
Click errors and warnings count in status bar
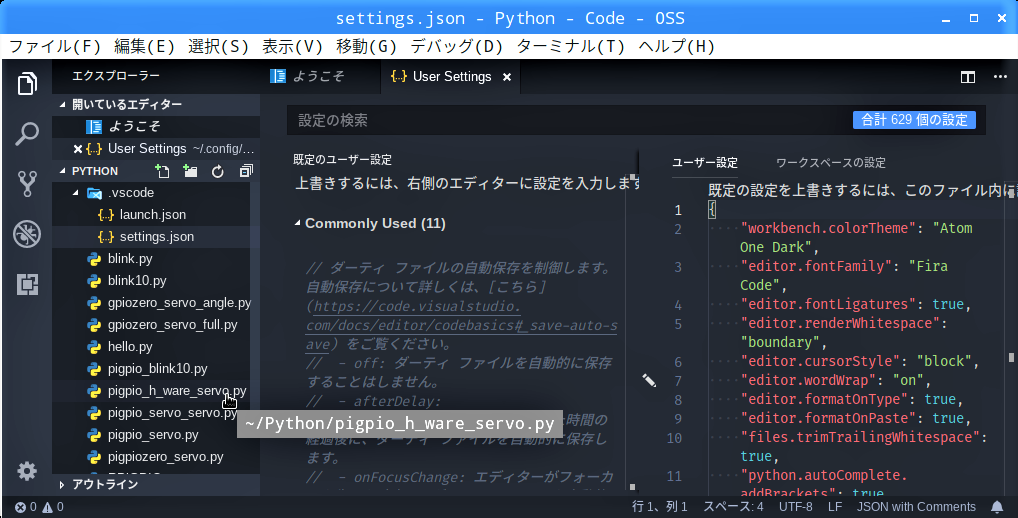tap(39, 507)
